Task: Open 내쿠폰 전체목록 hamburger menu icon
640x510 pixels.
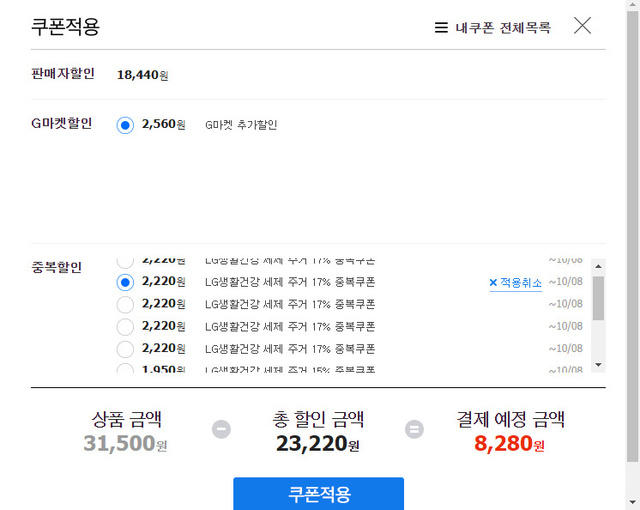Action: pyautogui.click(x=441, y=28)
